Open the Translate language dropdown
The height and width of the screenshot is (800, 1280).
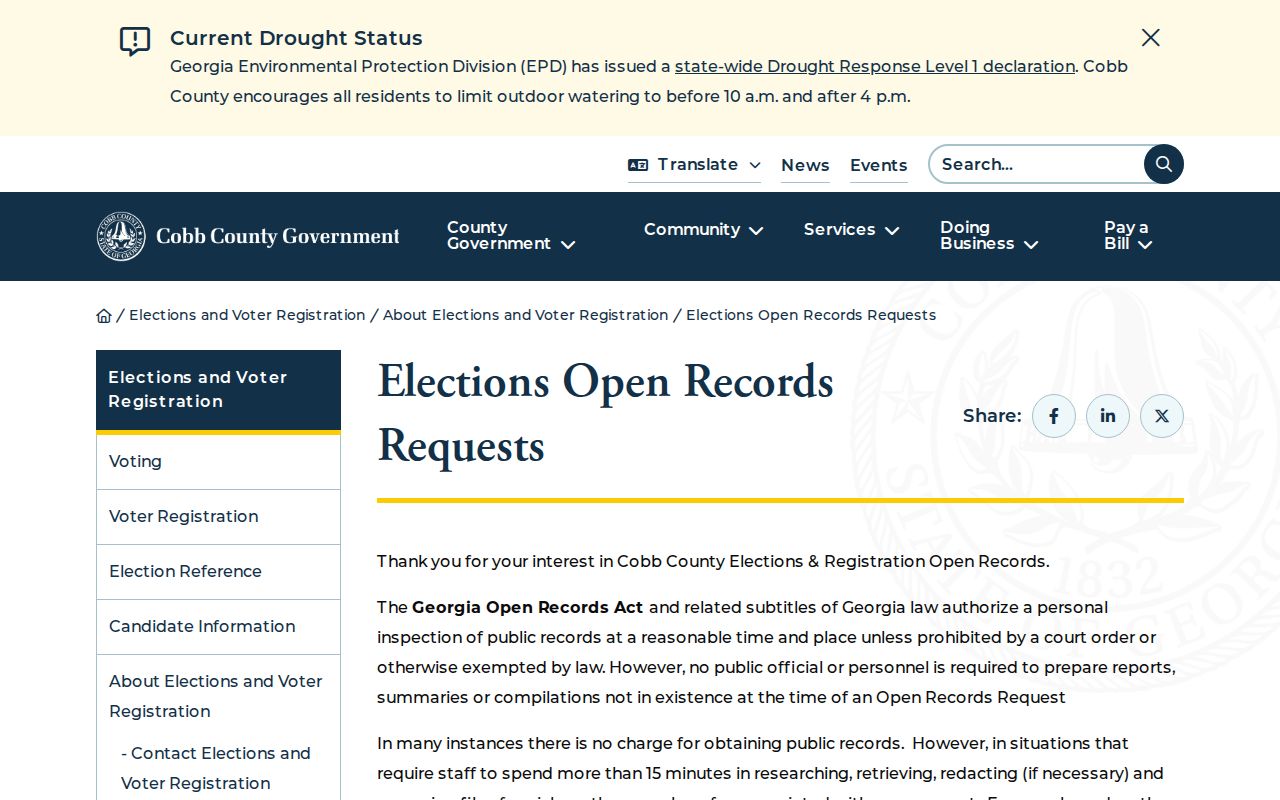pos(694,165)
